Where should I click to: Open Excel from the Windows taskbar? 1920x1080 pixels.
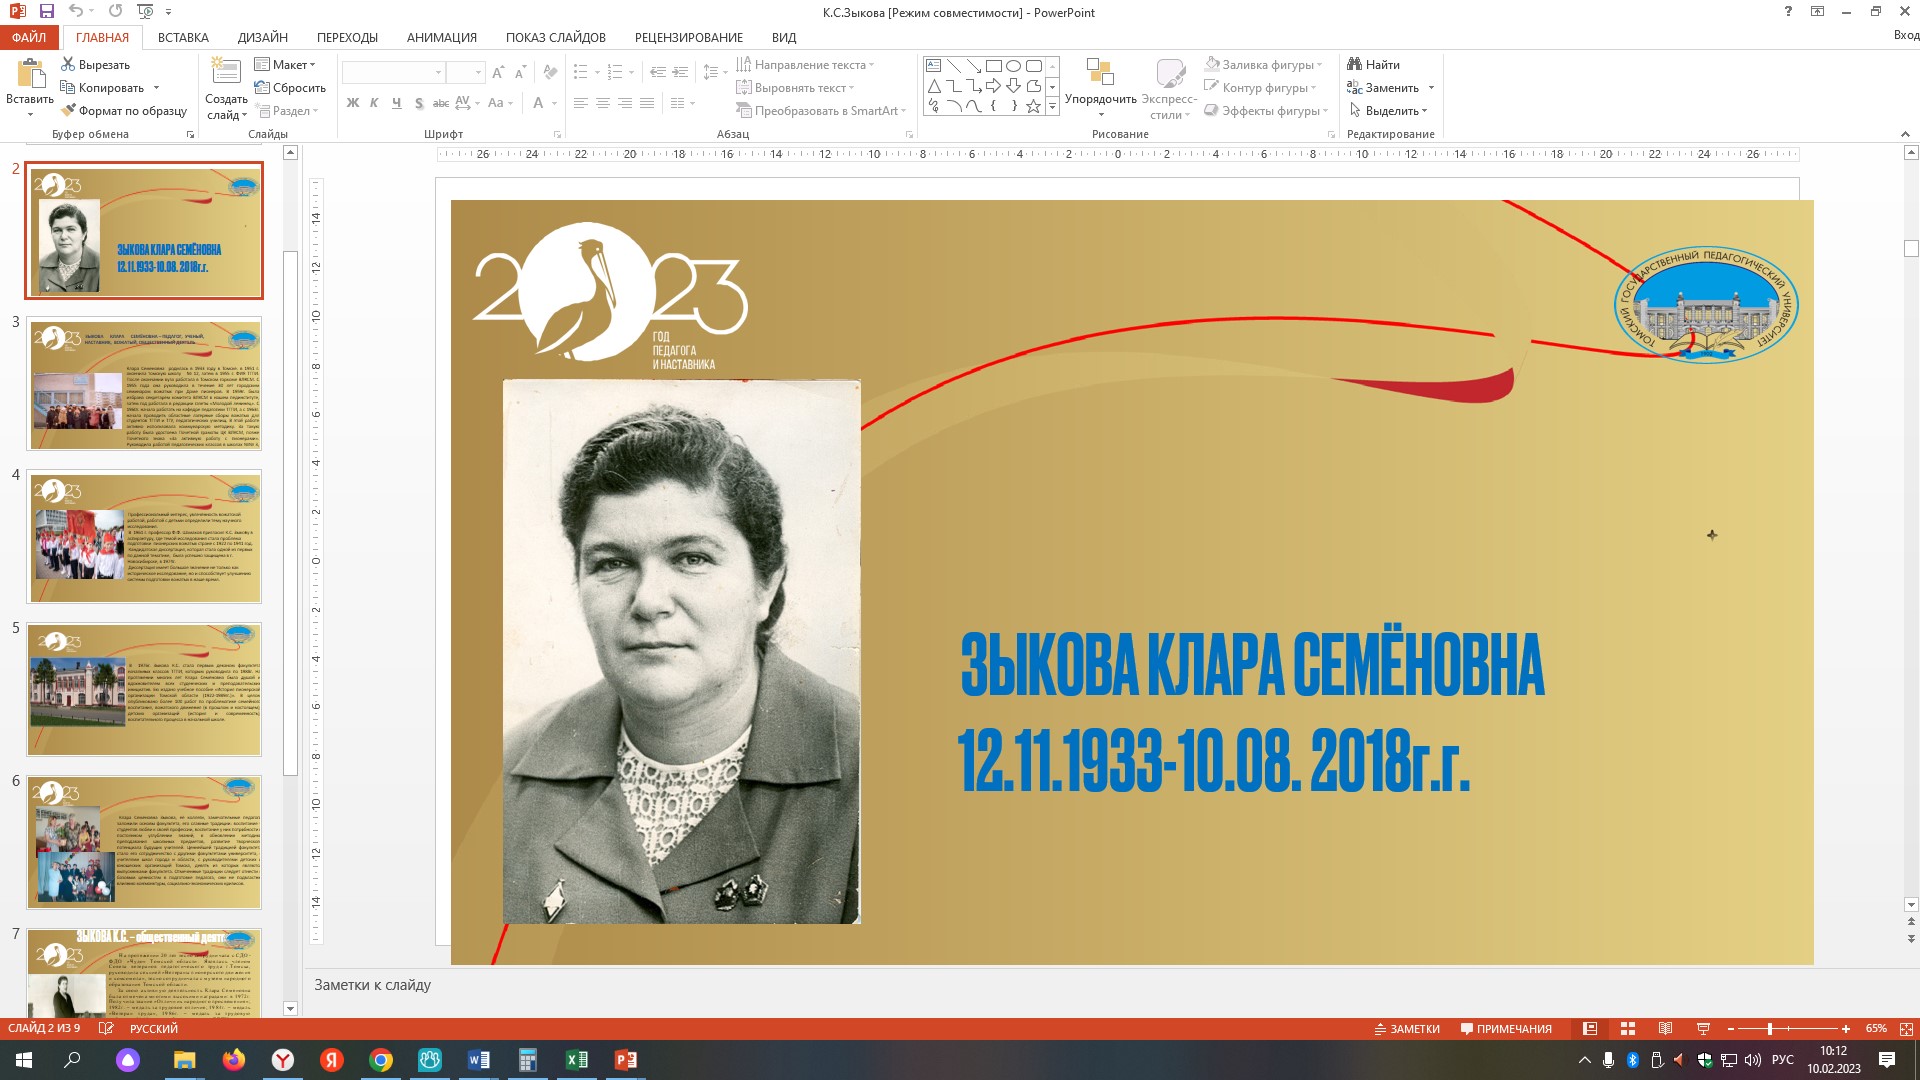(577, 1060)
